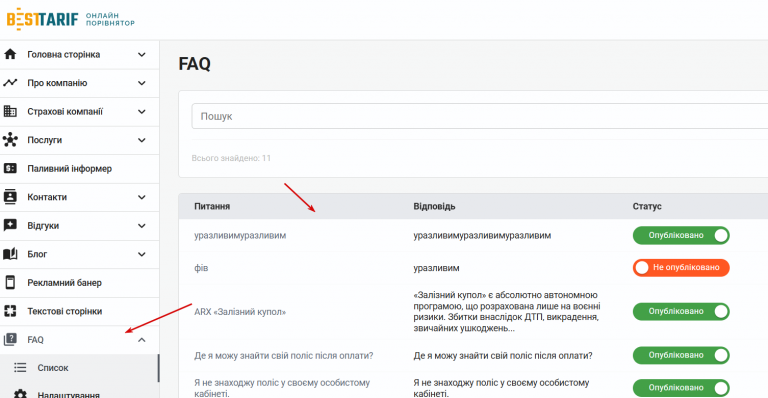The width and height of the screenshot is (768, 398).
Task: Click the Контакти contact card icon
Action: click(10, 197)
